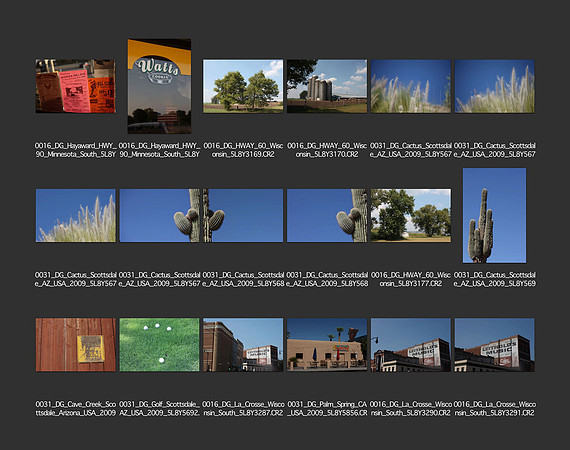Image resolution: width=570 pixels, height=450 pixels.
Task: Open the red wood wall yellow sign thumbnail
Action: click(76, 345)
